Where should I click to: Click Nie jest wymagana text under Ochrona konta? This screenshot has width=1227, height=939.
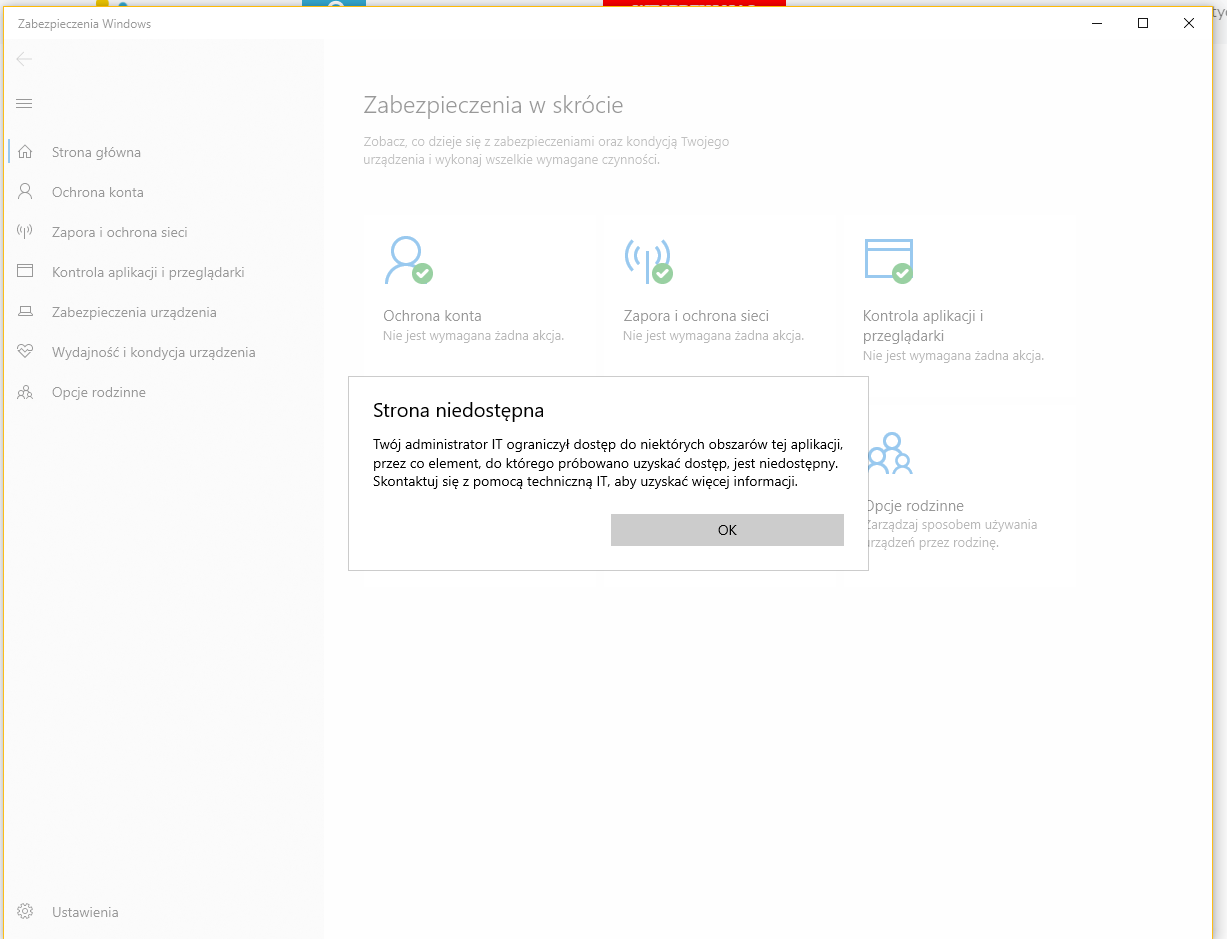click(x=473, y=336)
